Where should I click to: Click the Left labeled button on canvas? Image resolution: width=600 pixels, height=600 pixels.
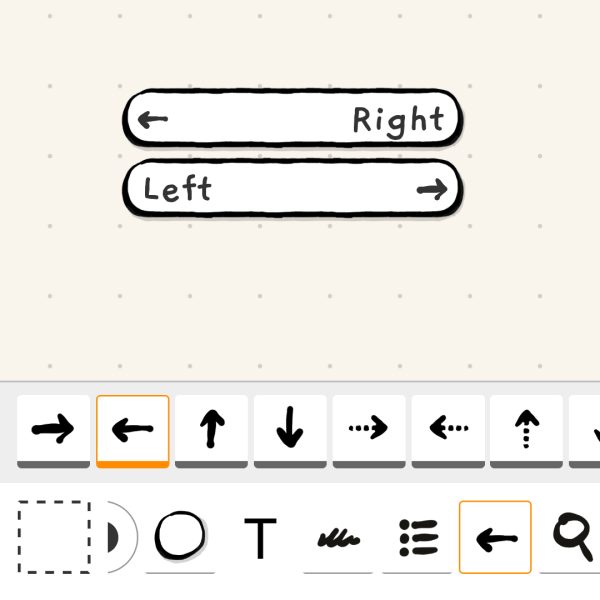293,189
